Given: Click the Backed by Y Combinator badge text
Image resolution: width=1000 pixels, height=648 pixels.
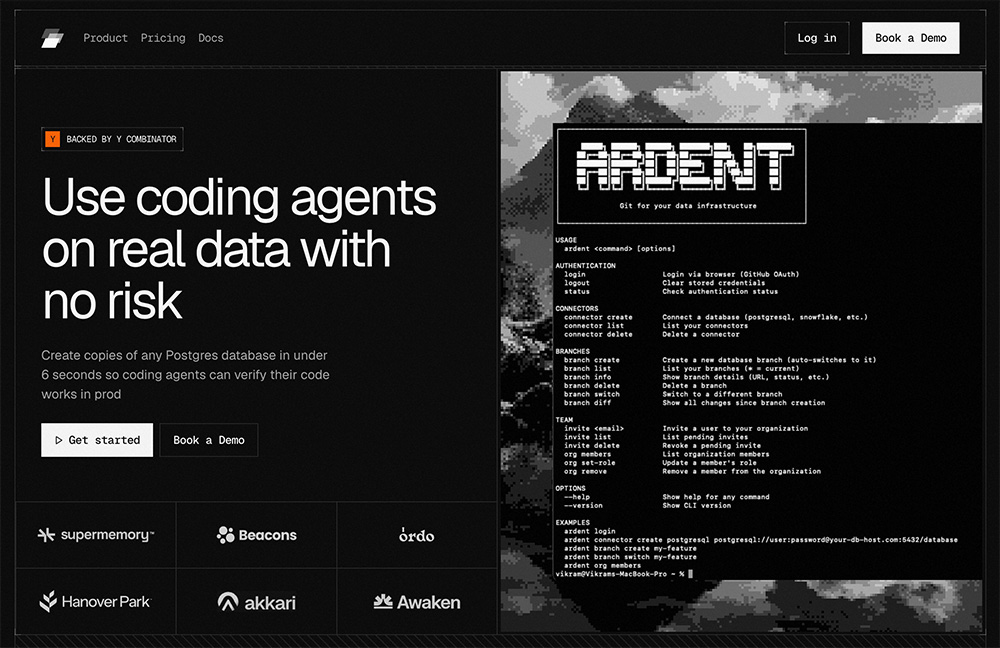Looking at the screenshot, I should [121, 139].
